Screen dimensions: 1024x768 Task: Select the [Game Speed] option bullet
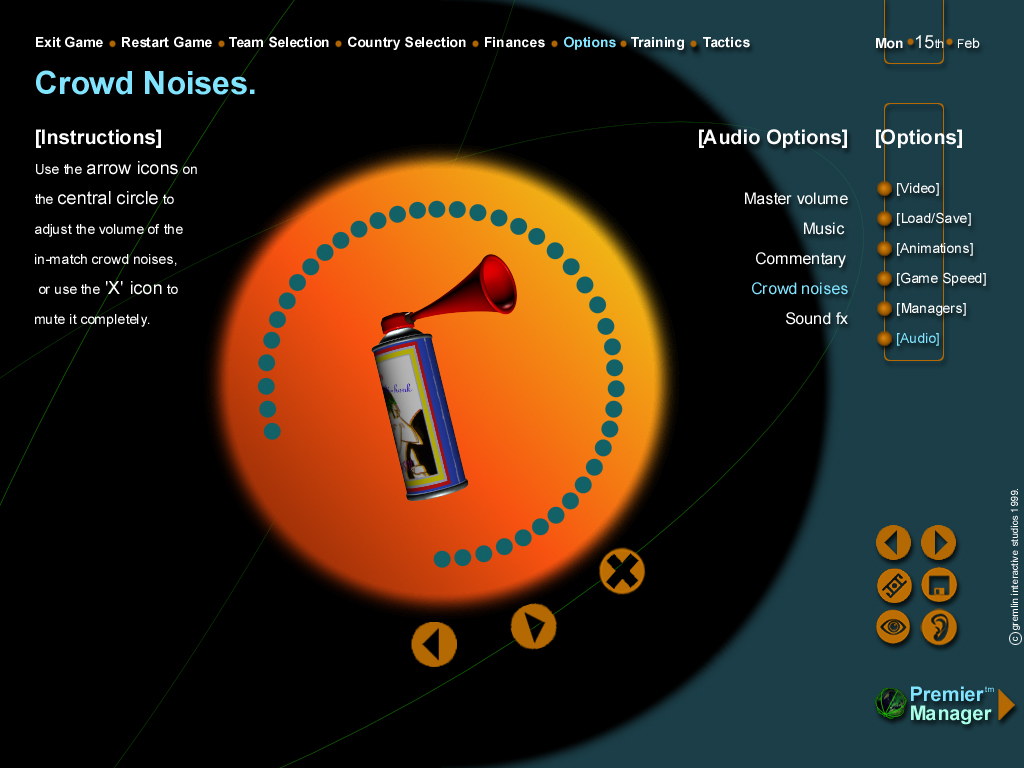coord(884,278)
